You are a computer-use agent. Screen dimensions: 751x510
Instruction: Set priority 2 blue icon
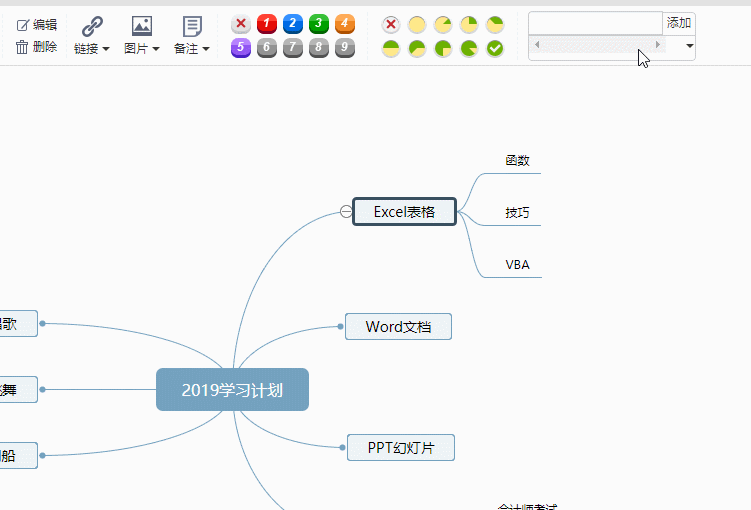[x=293, y=24]
